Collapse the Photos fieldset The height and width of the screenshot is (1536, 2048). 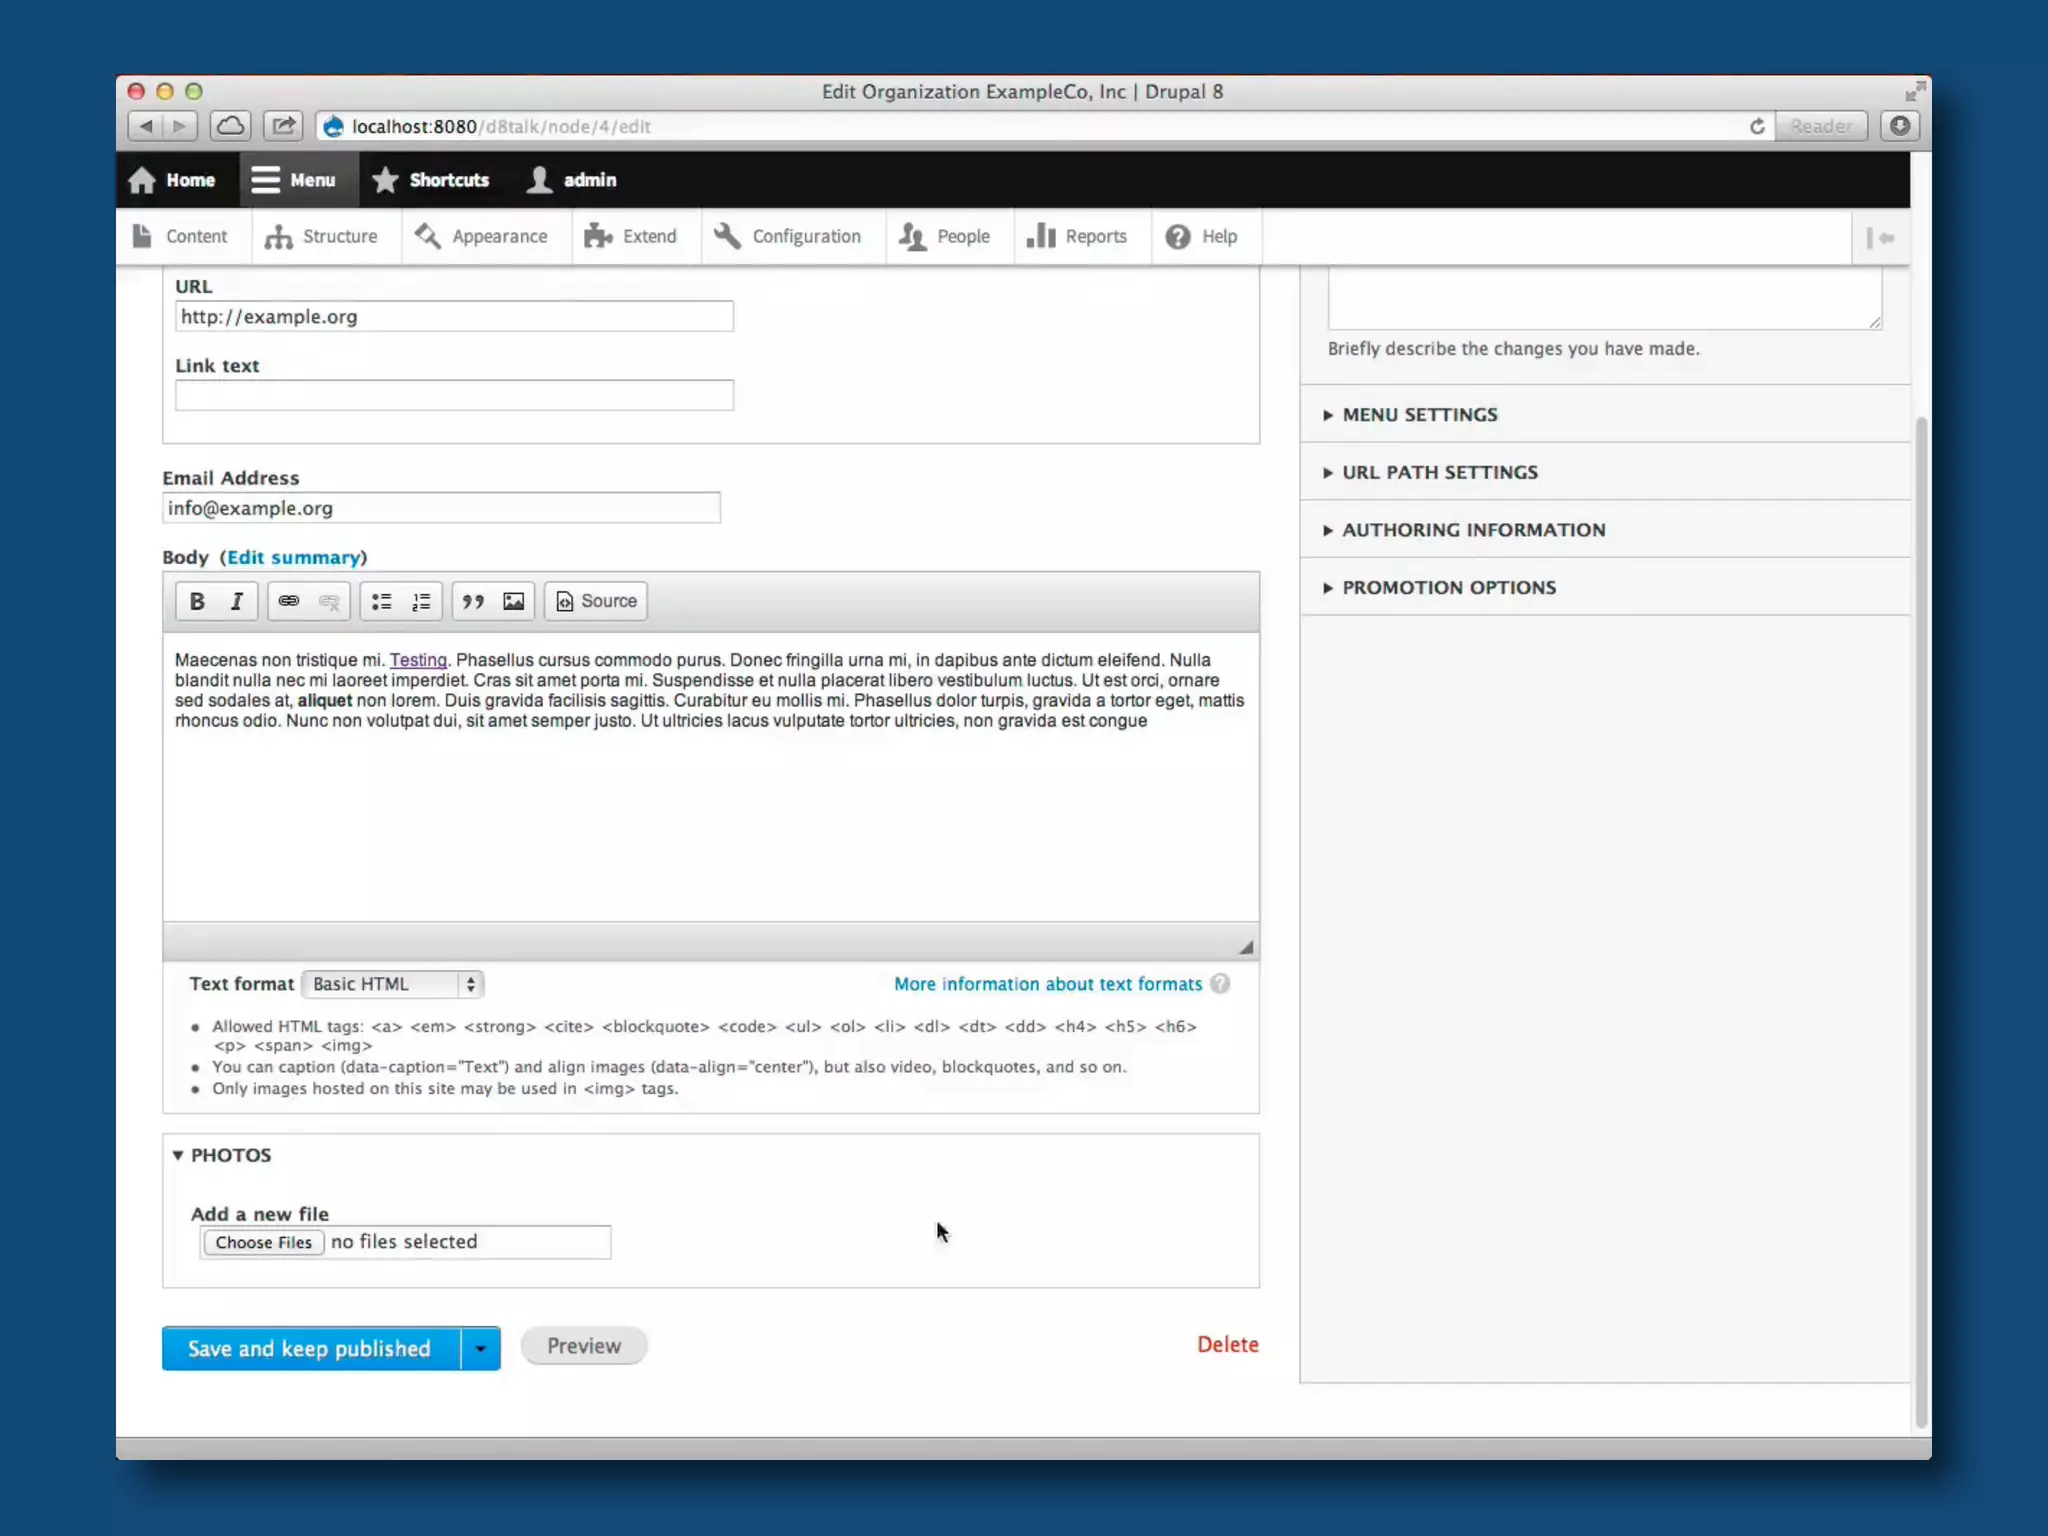[230, 1155]
